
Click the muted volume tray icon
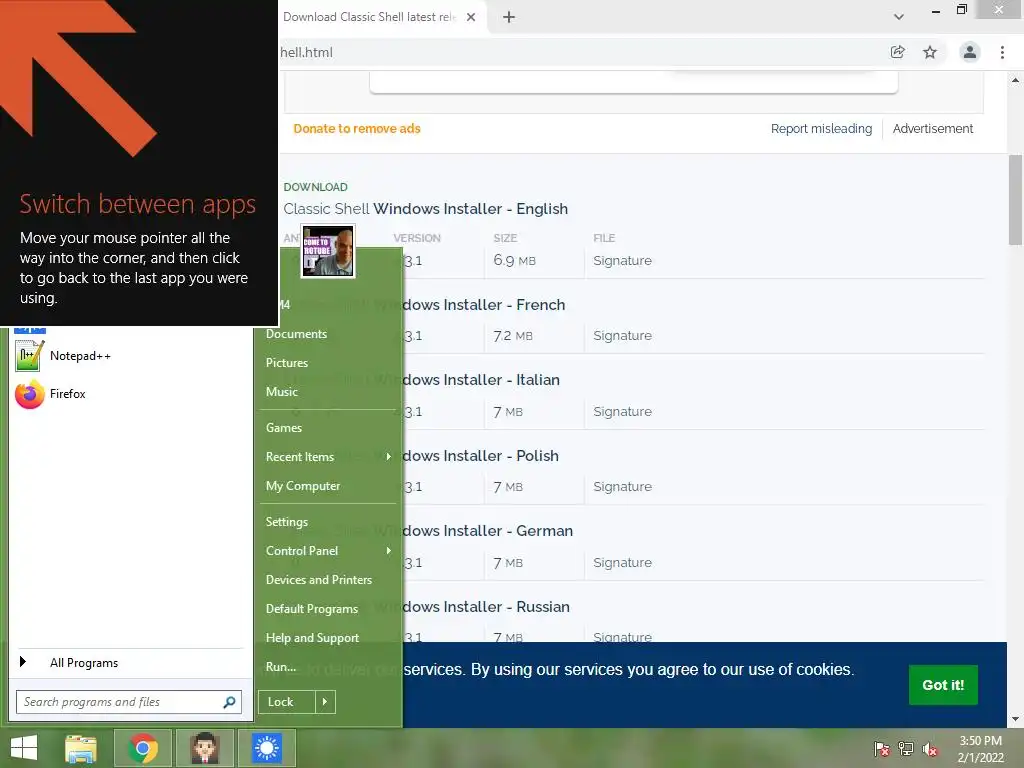[x=930, y=749]
